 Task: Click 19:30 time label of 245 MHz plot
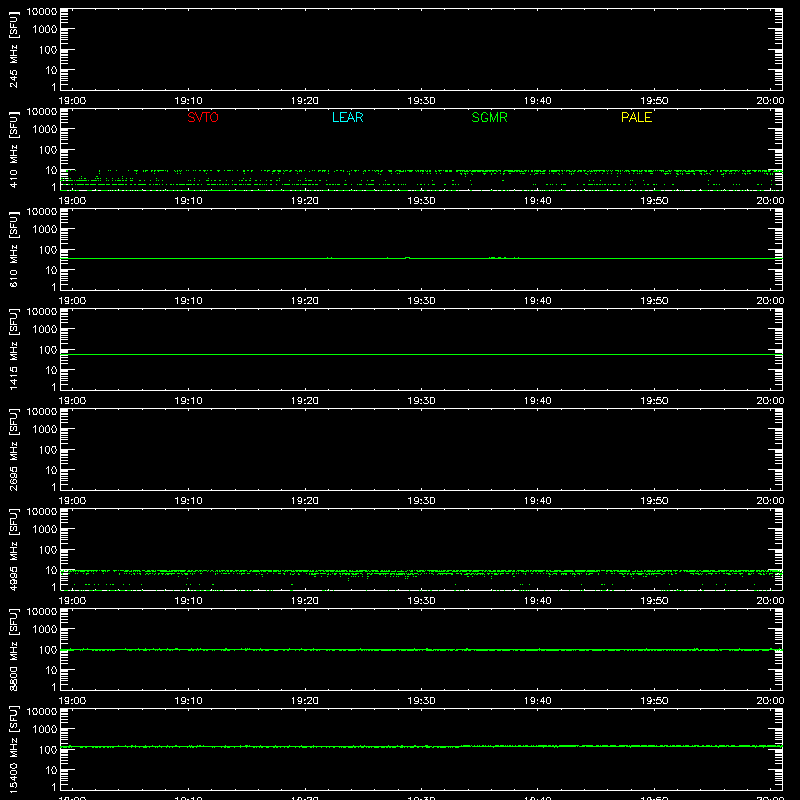click(x=421, y=101)
